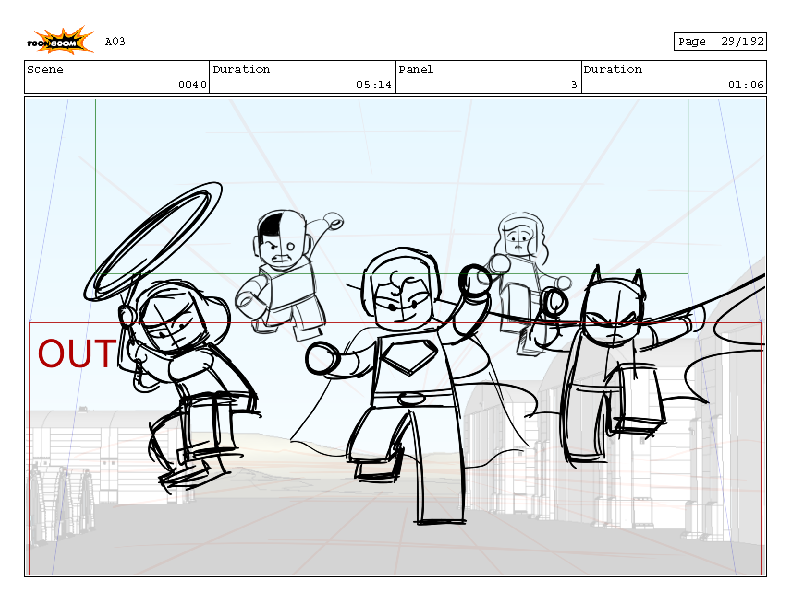791x613 pixels.
Task: Click the 'Panel' header label
Action: [x=416, y=70]
